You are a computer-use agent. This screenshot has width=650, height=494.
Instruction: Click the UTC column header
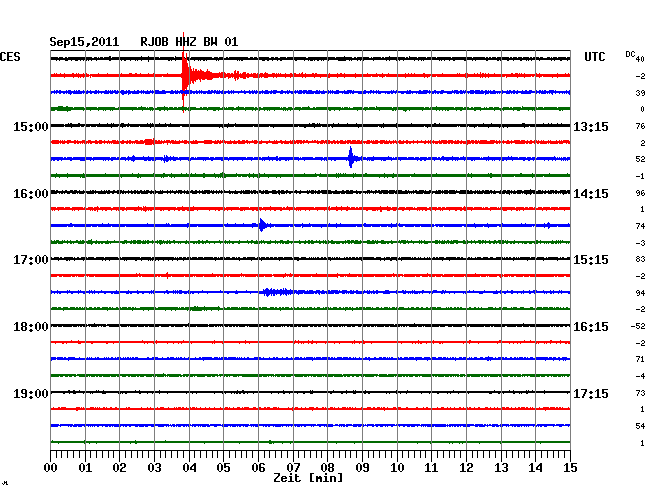594,57
